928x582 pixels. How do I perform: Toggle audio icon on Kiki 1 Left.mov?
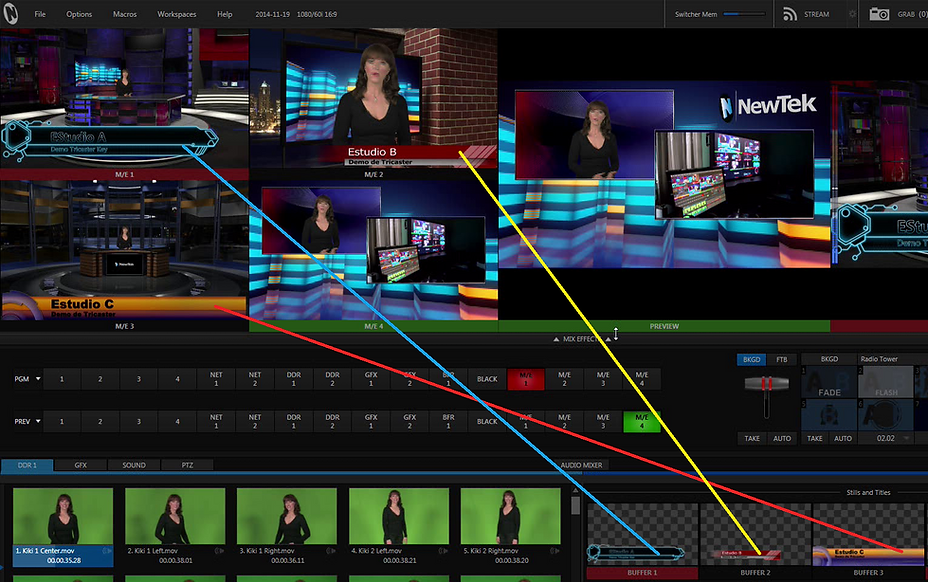[x=219, y=551]
